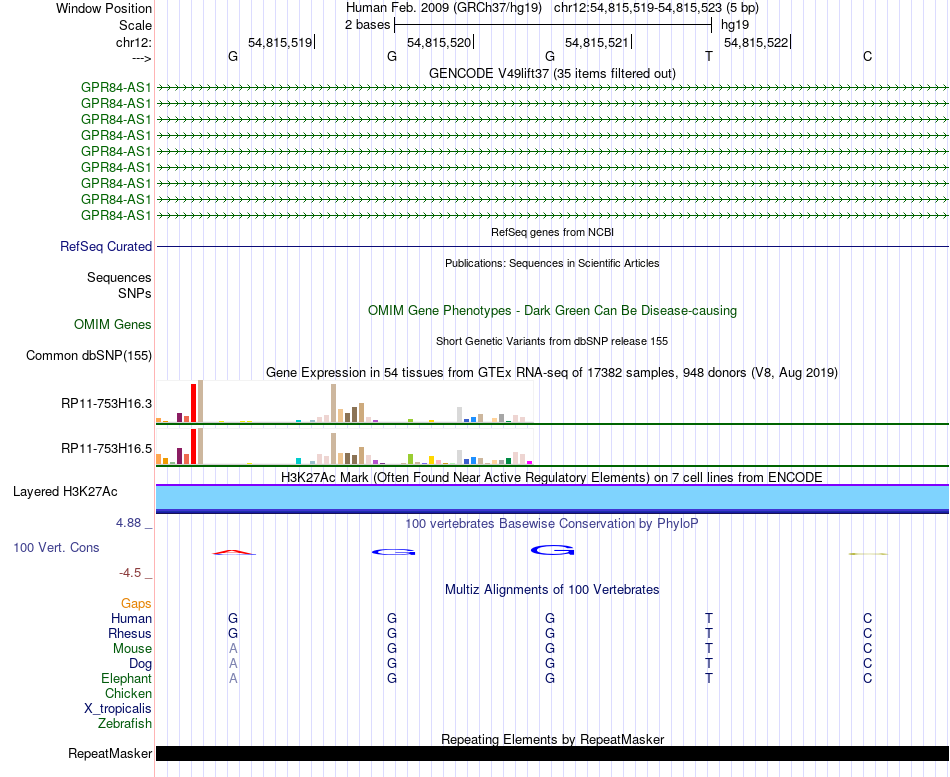The image size is (950, 777).
Task: Click the blue G conservation logo under 54,815,521
Action: coord(552,550)
